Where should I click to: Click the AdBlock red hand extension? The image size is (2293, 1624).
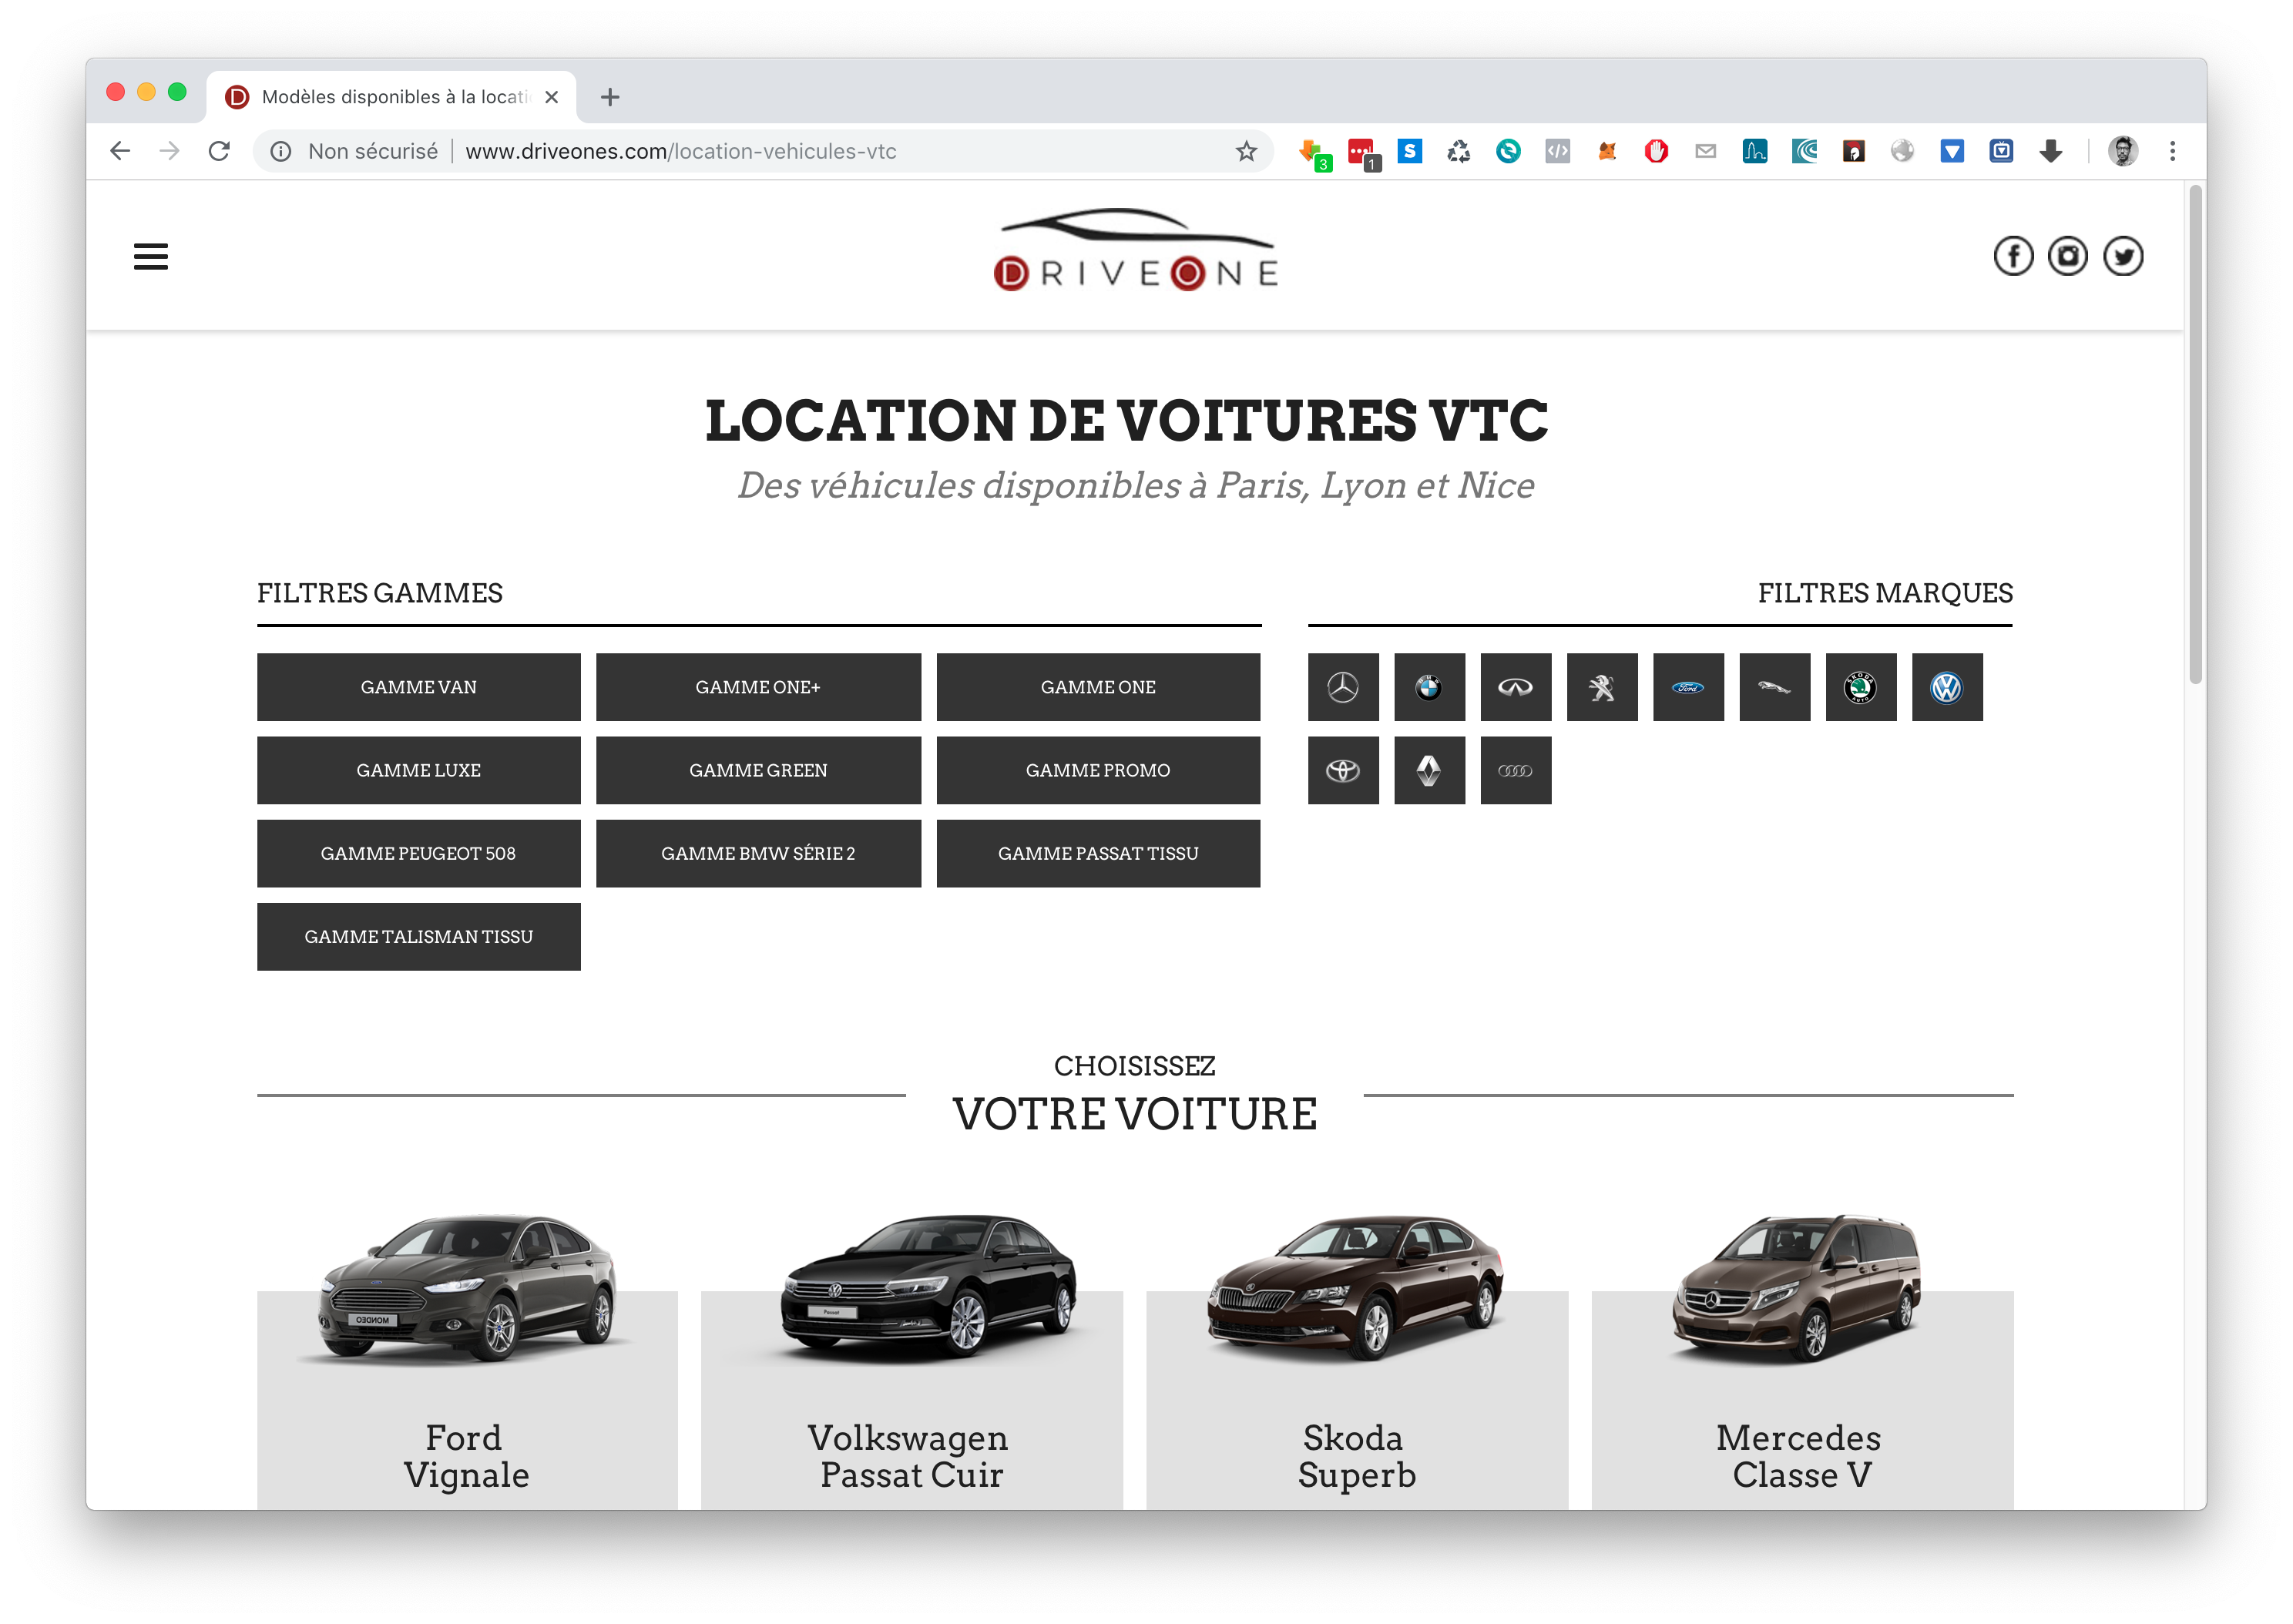pos(1656,151)
